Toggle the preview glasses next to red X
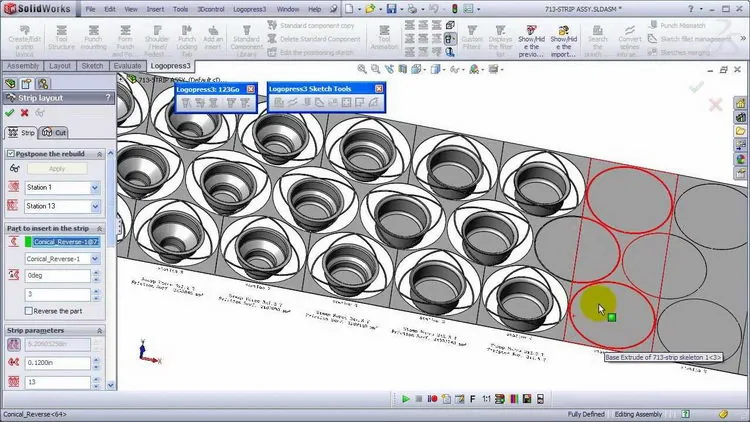Screen dimensions: 750x422 (x=40, y=113)
